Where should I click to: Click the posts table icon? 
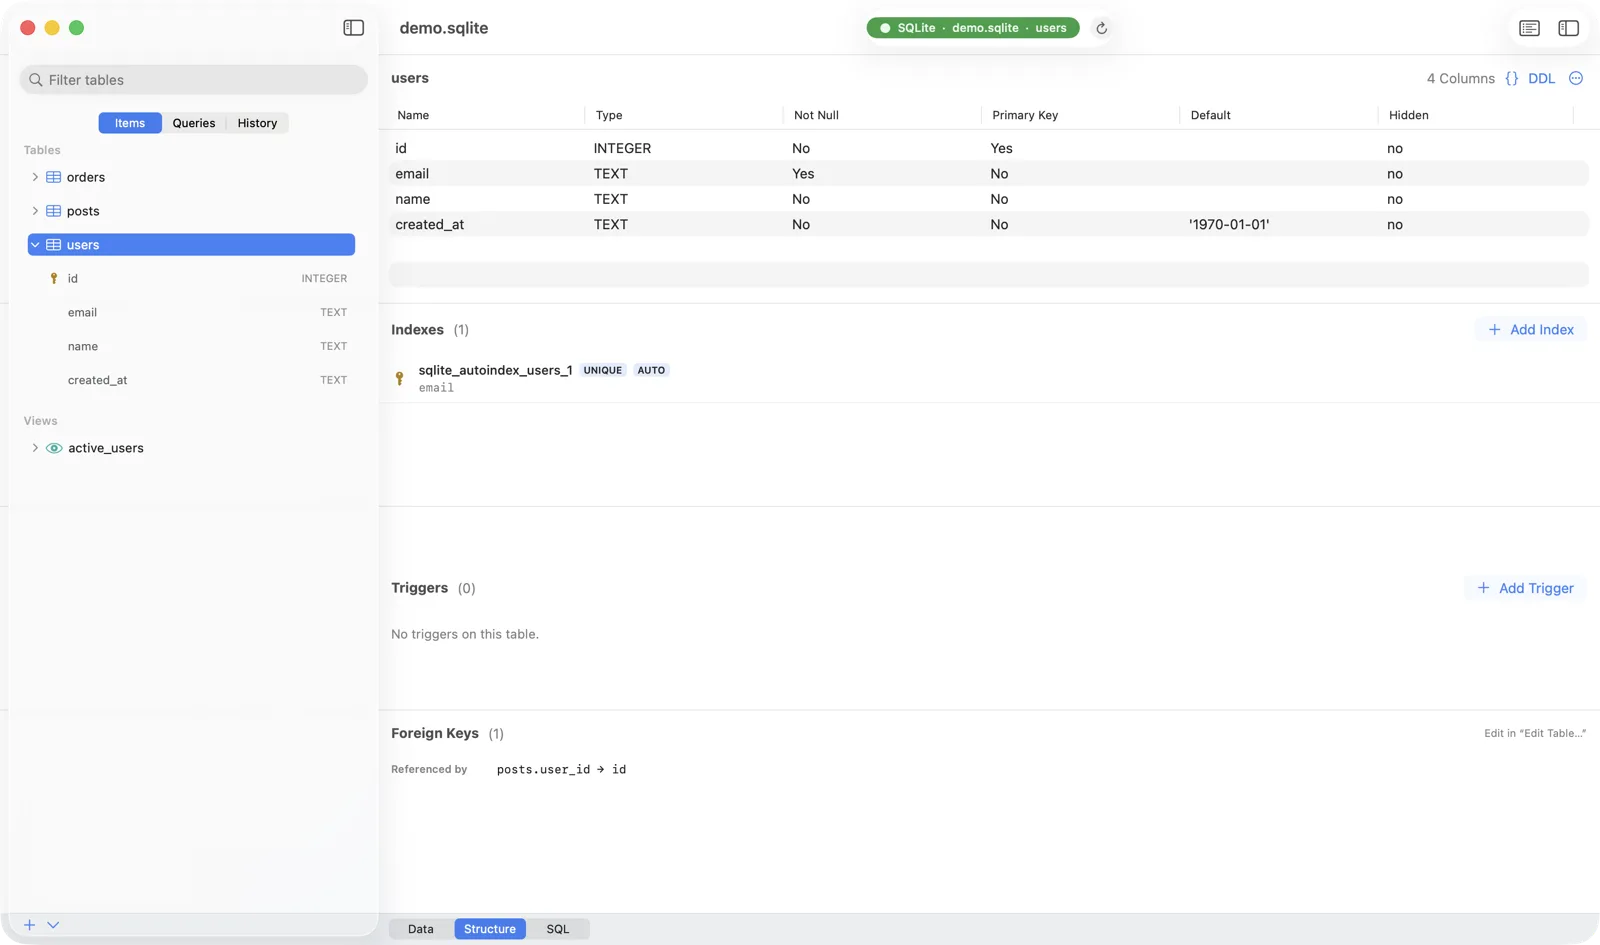54,211
